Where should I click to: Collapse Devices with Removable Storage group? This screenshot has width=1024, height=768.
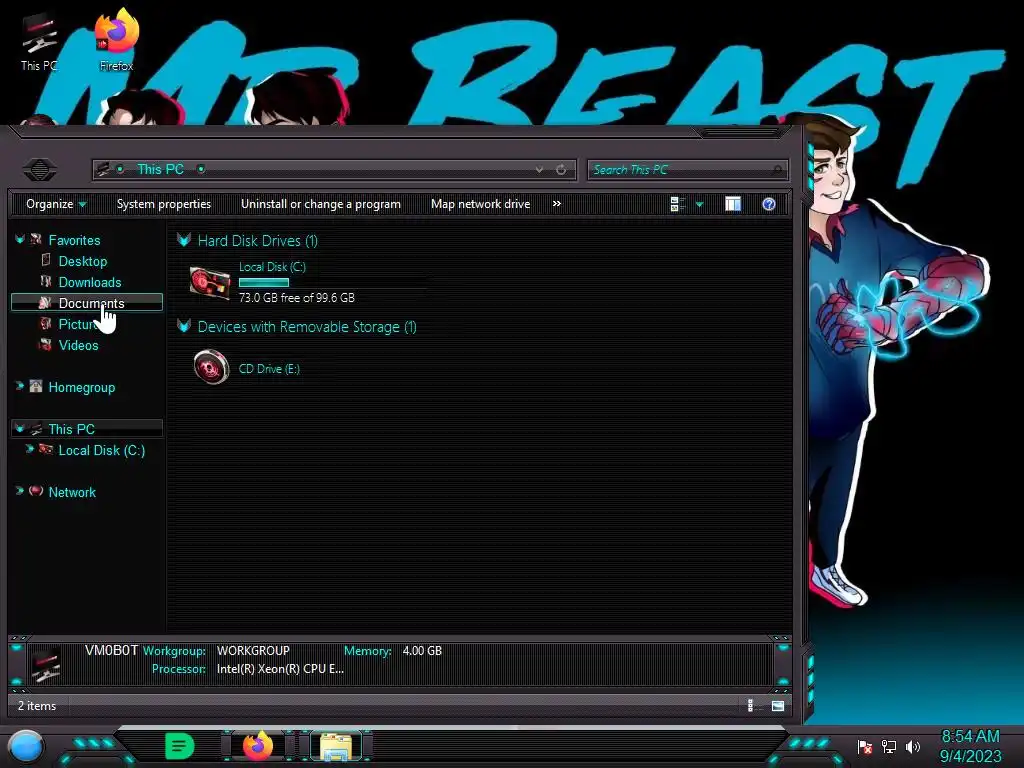(184, 326)
